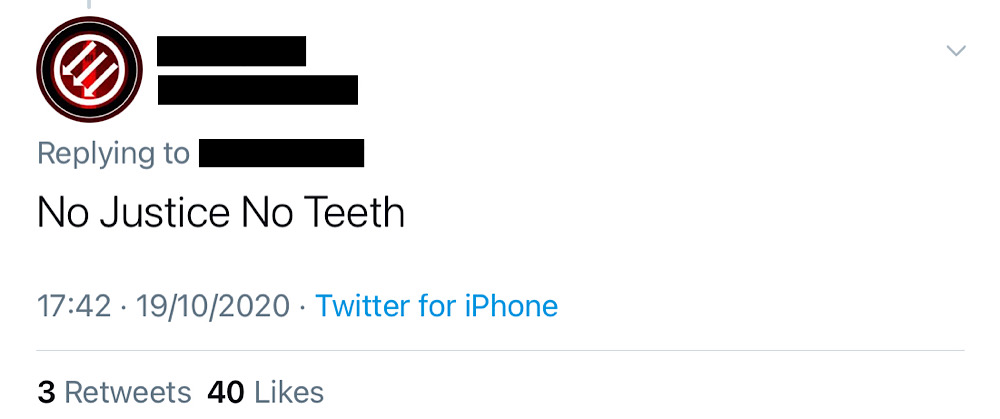View the 3 Retweets list

[114, 392]
